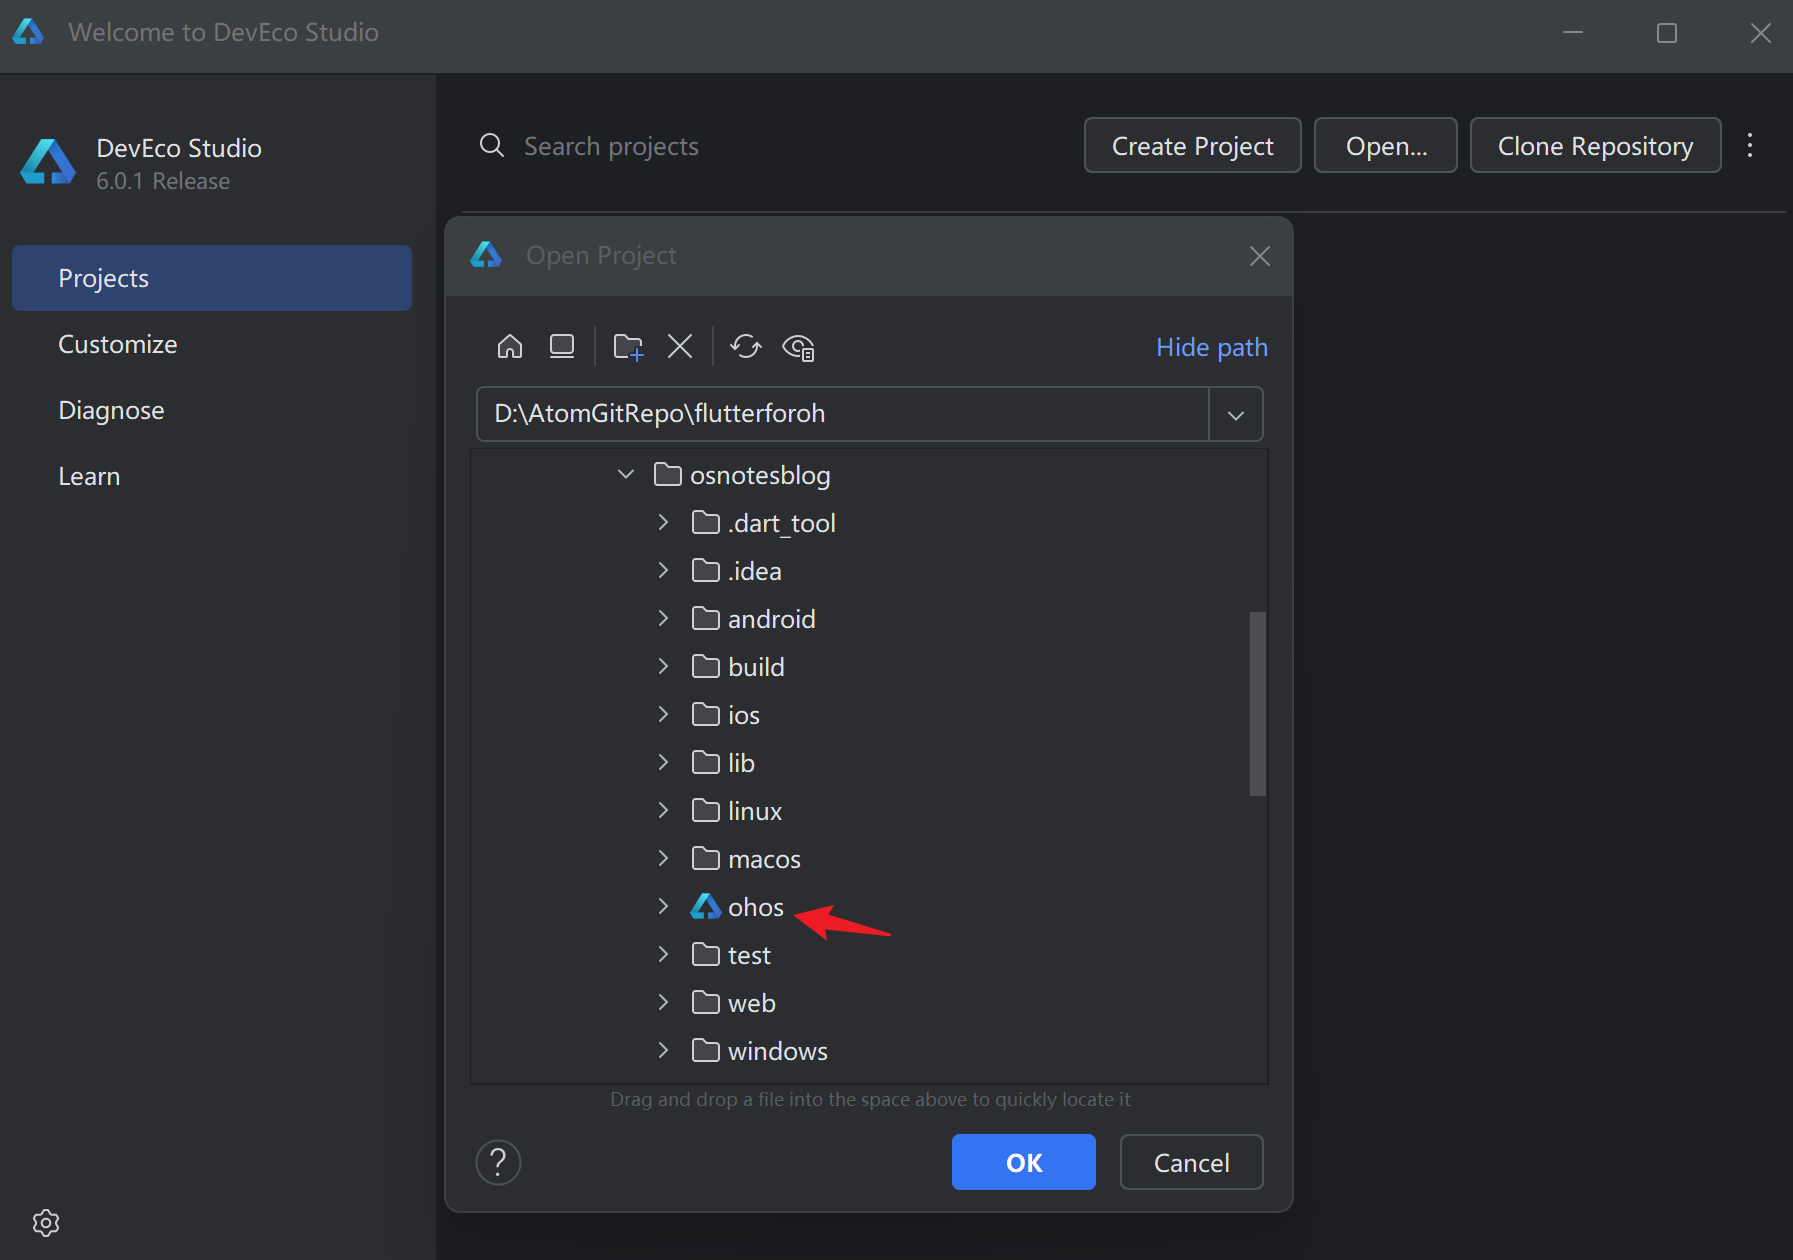
Task: Open settings gear in welcome window
Action: pyautogui.click(x=46, y=1222)
